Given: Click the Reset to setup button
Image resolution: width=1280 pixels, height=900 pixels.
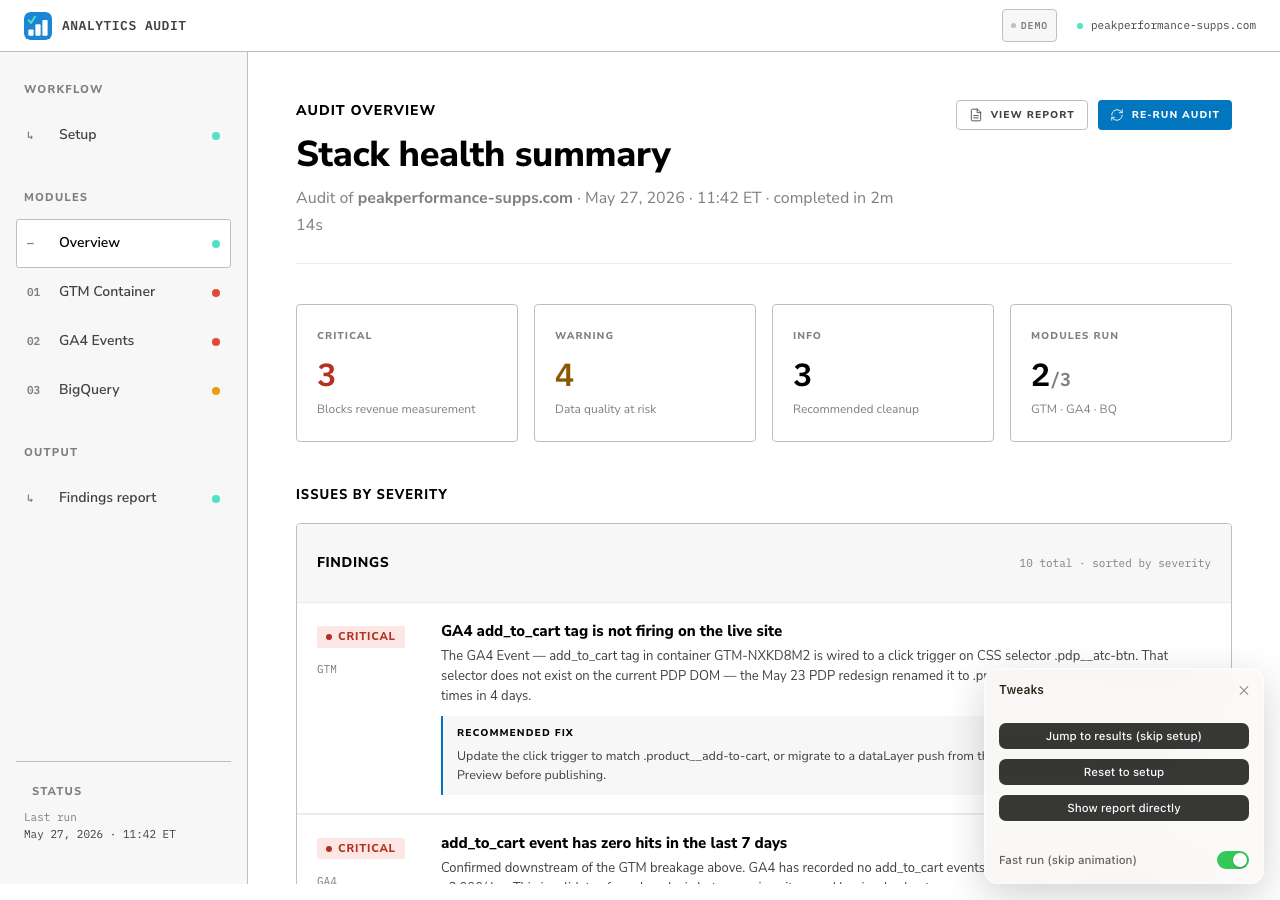Looking at the screenshot, I should tap(1124, 772).
